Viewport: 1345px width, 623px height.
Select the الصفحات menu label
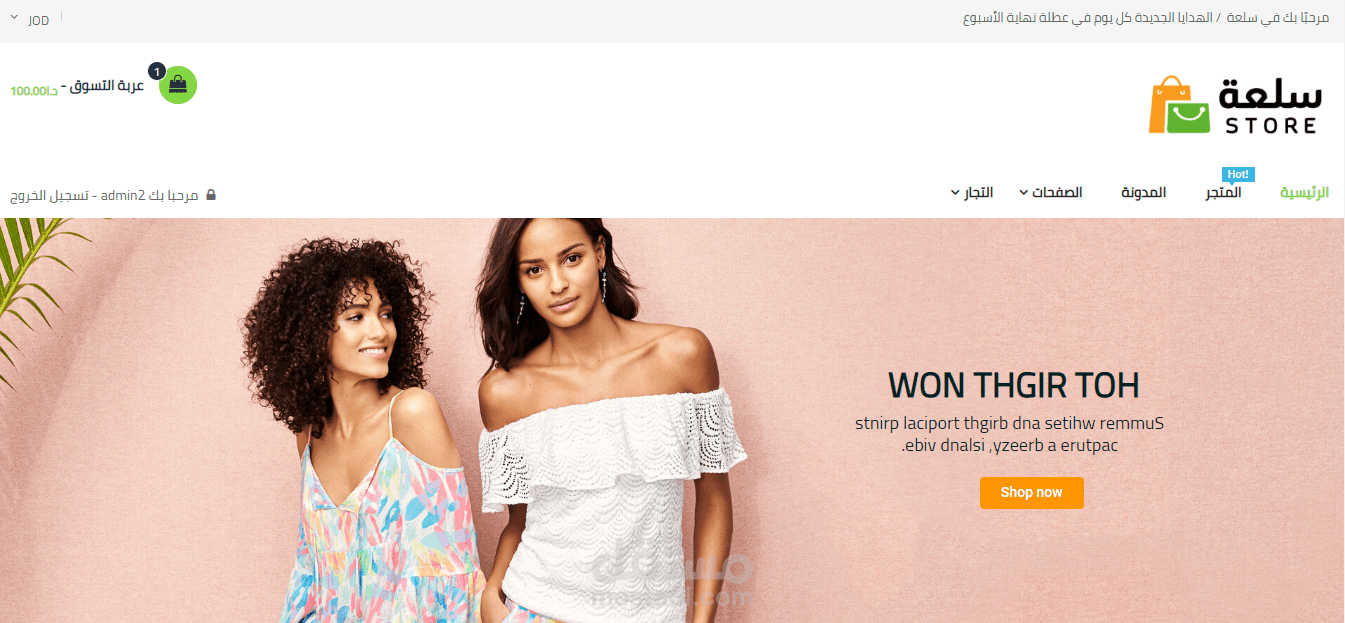click(1058, 192)
